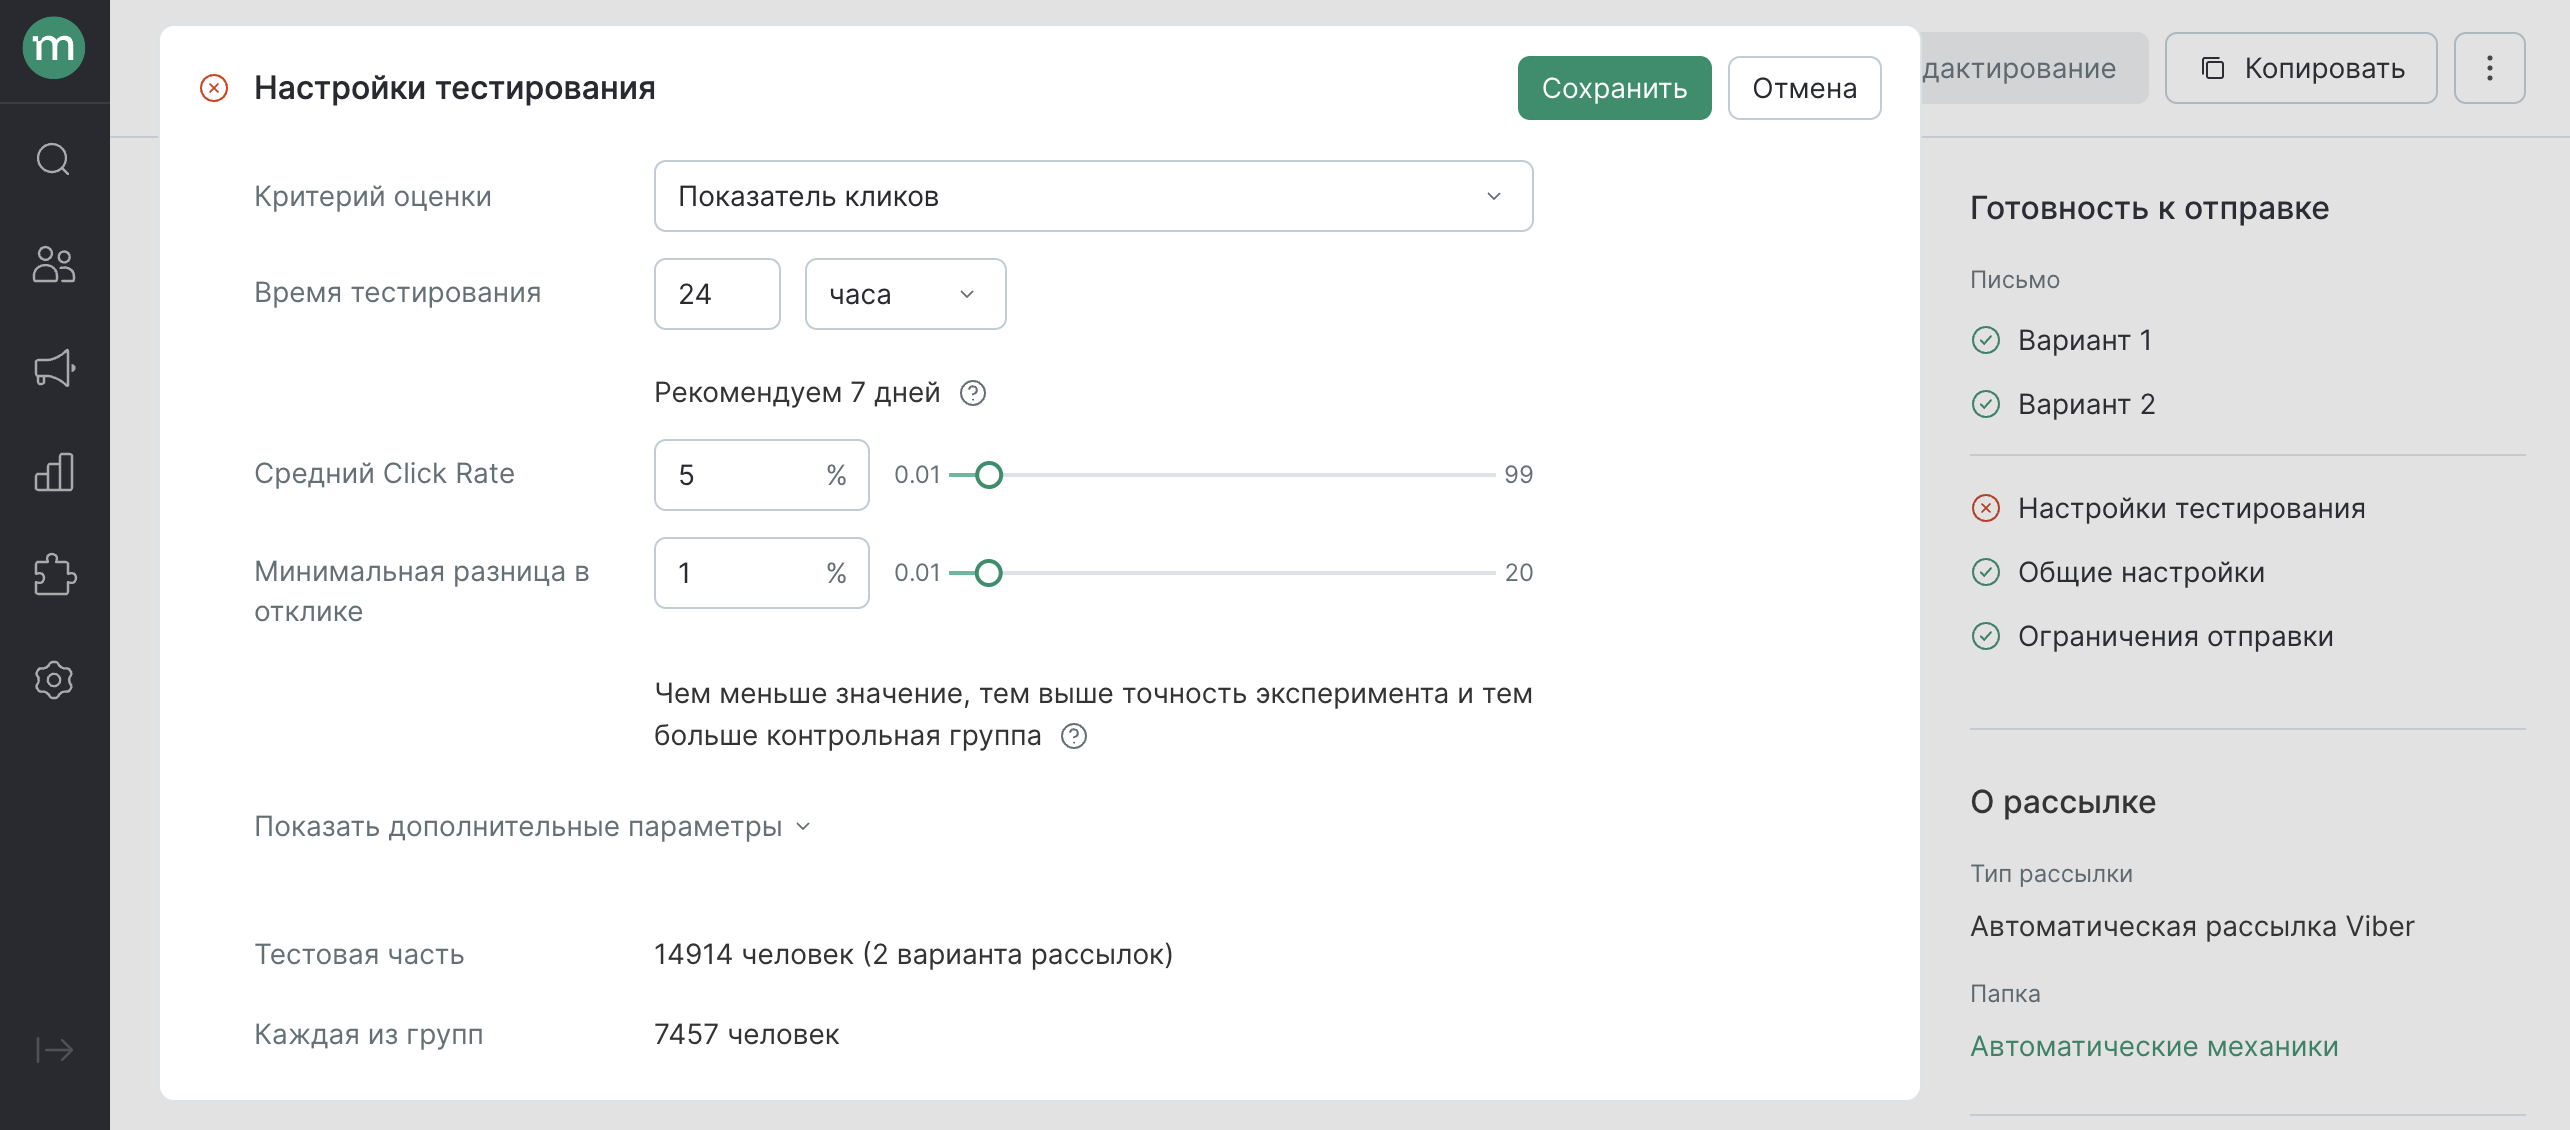The image size is (2570, 1130).
Task: Click the Готовность к отправке heading
Action: click(x=2149, y=208)
